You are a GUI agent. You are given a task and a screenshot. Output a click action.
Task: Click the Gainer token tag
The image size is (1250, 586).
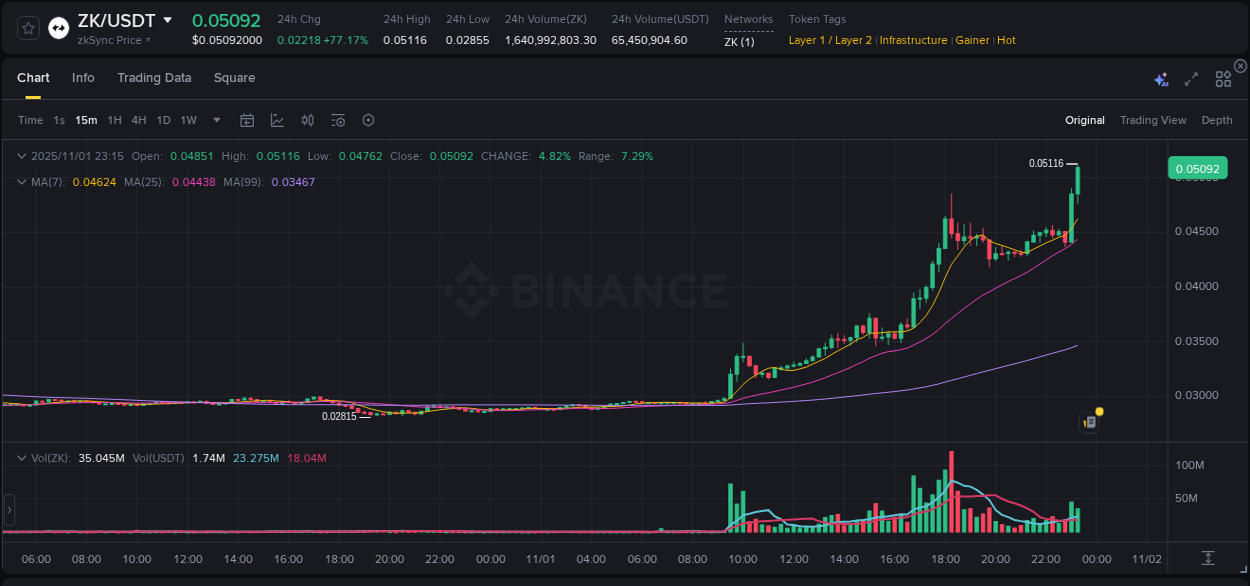click(x=970, y=40)
